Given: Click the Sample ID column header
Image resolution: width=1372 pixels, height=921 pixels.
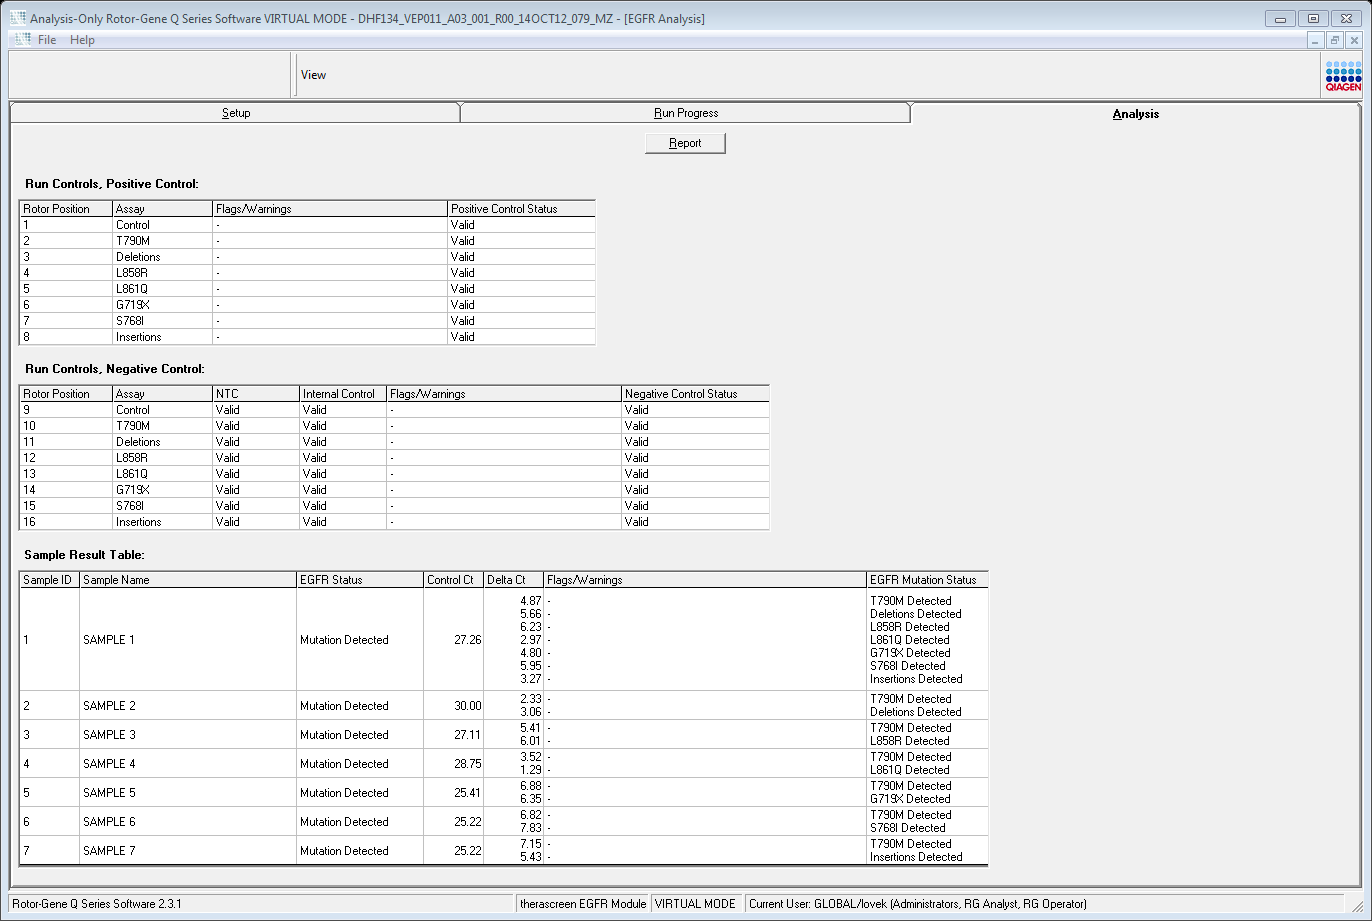Looking at the screenshot, I should 50,580.
